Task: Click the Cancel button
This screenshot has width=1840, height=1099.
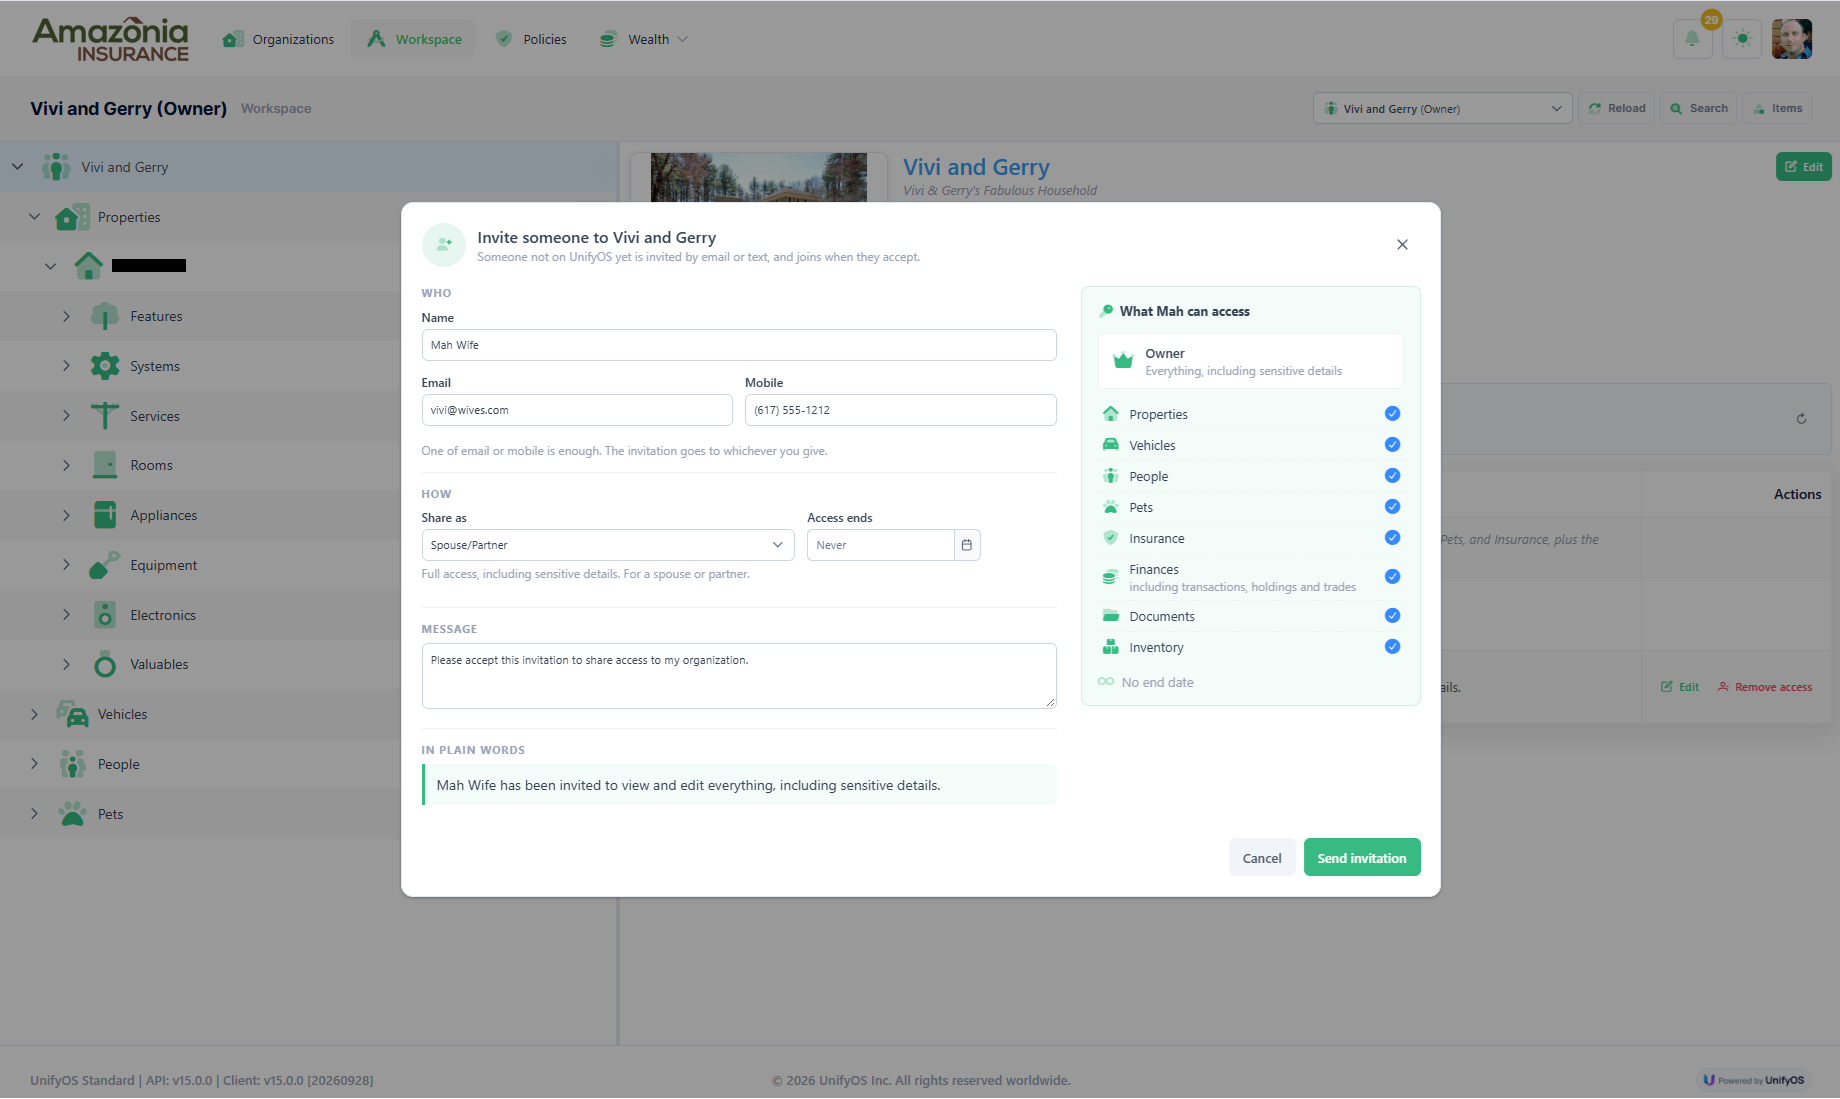Action: pos(1262,858)
